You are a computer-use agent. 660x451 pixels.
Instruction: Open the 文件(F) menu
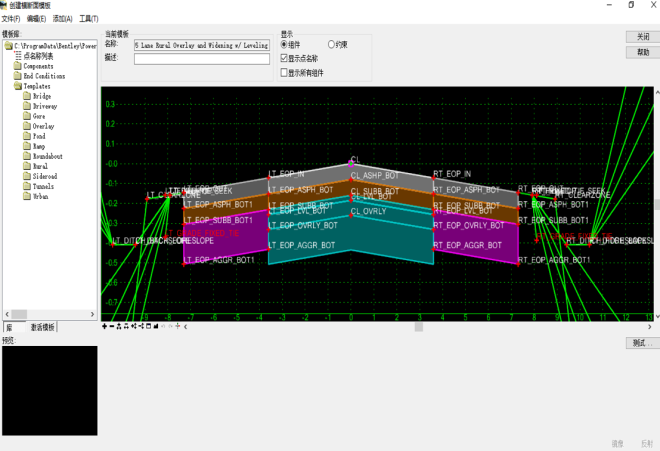point(11,19)
